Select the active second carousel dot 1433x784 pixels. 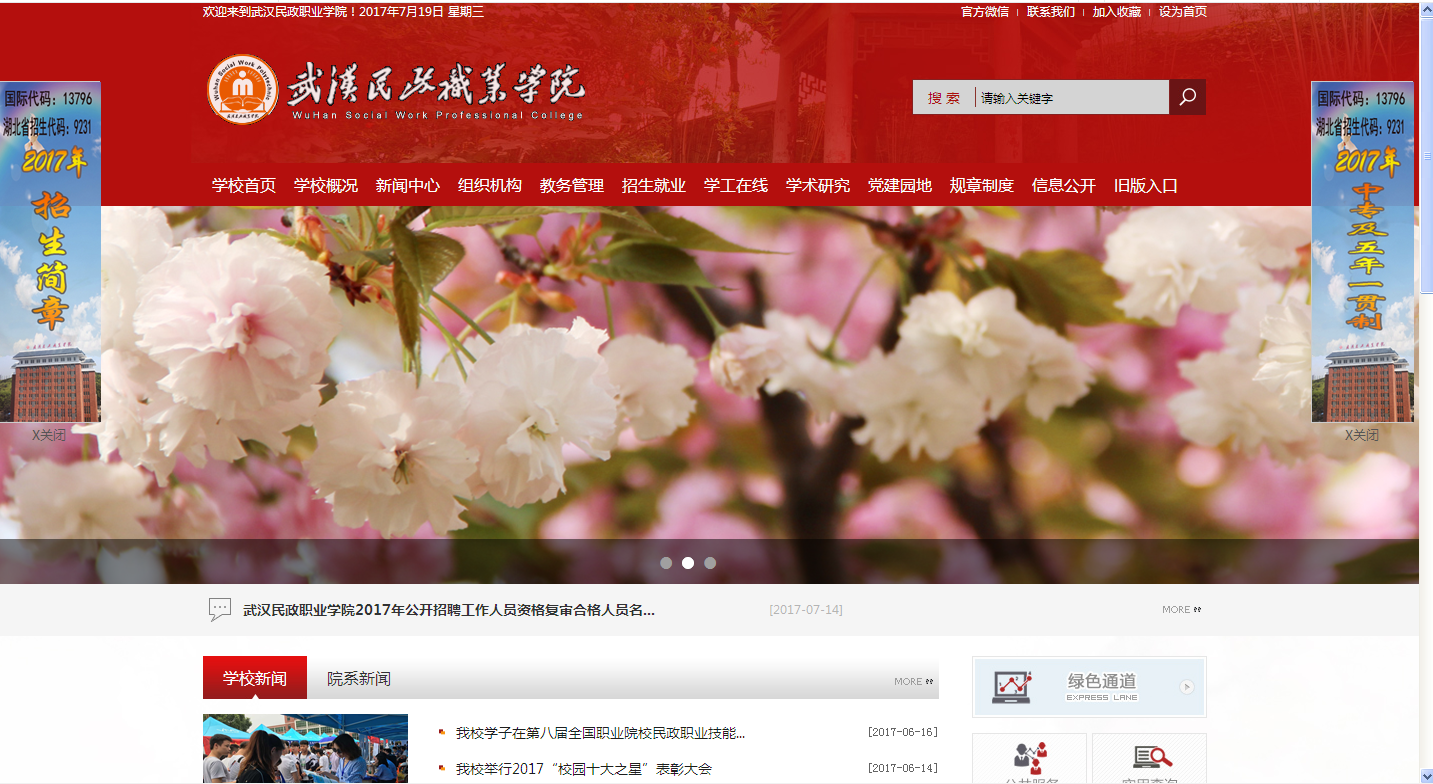pyautogui.click(x=688, y=563)
